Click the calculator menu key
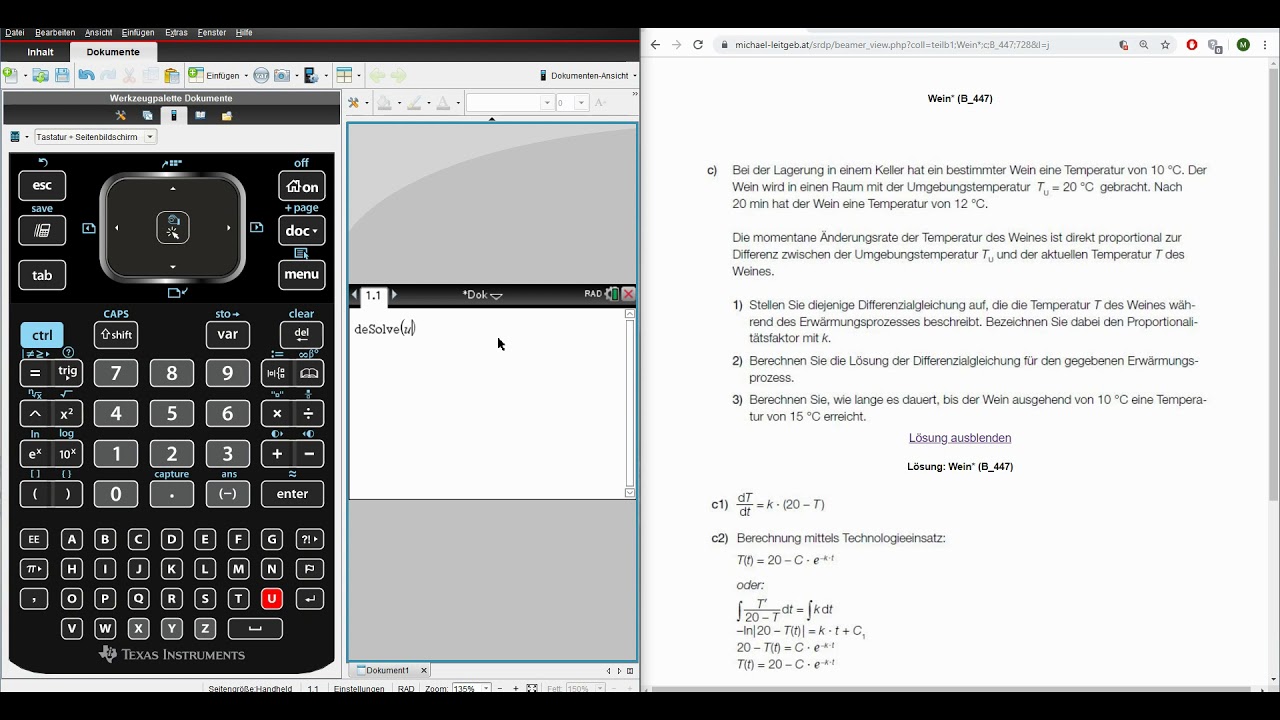 301,275
